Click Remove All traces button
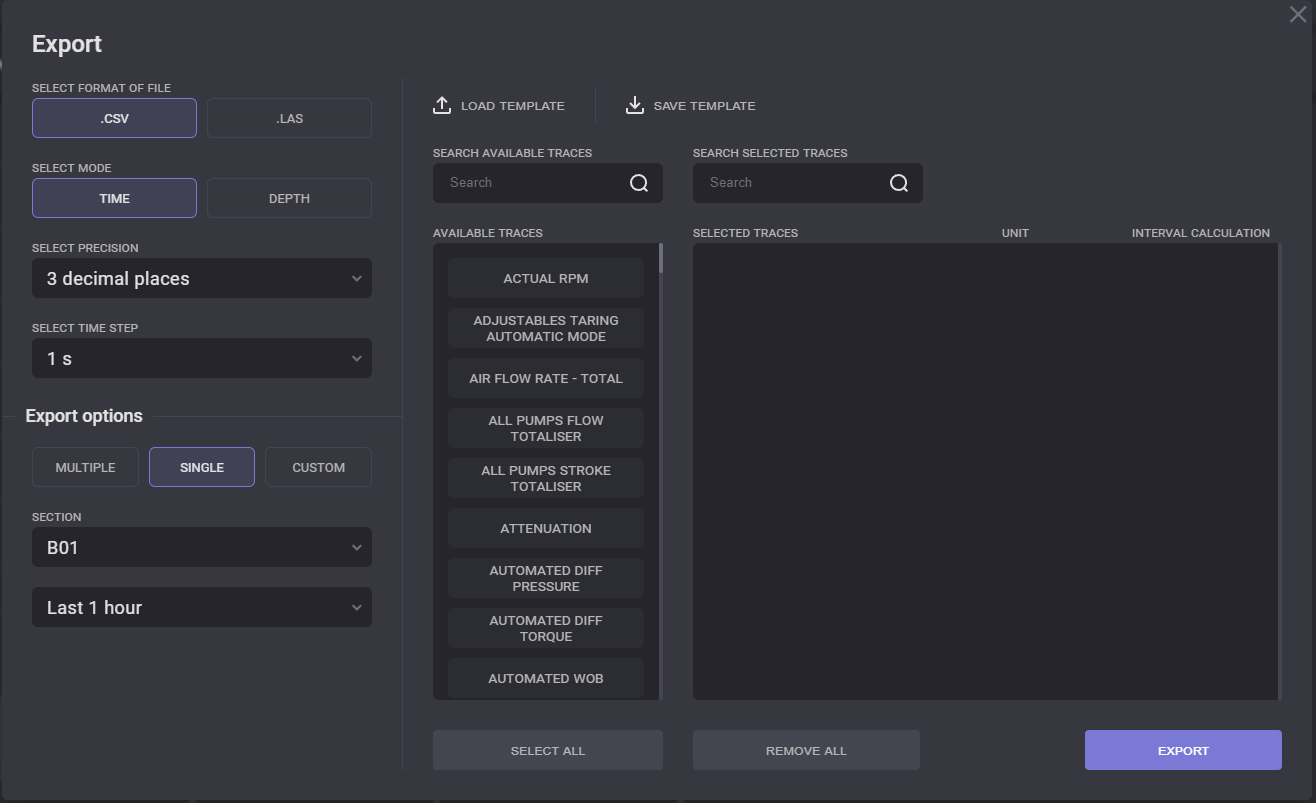 (806, 750)
